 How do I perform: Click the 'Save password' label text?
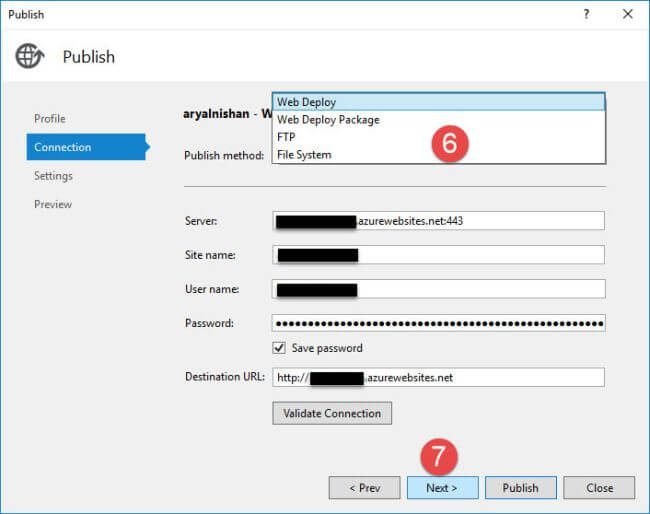pyautogui.click(x=327, y=348)
